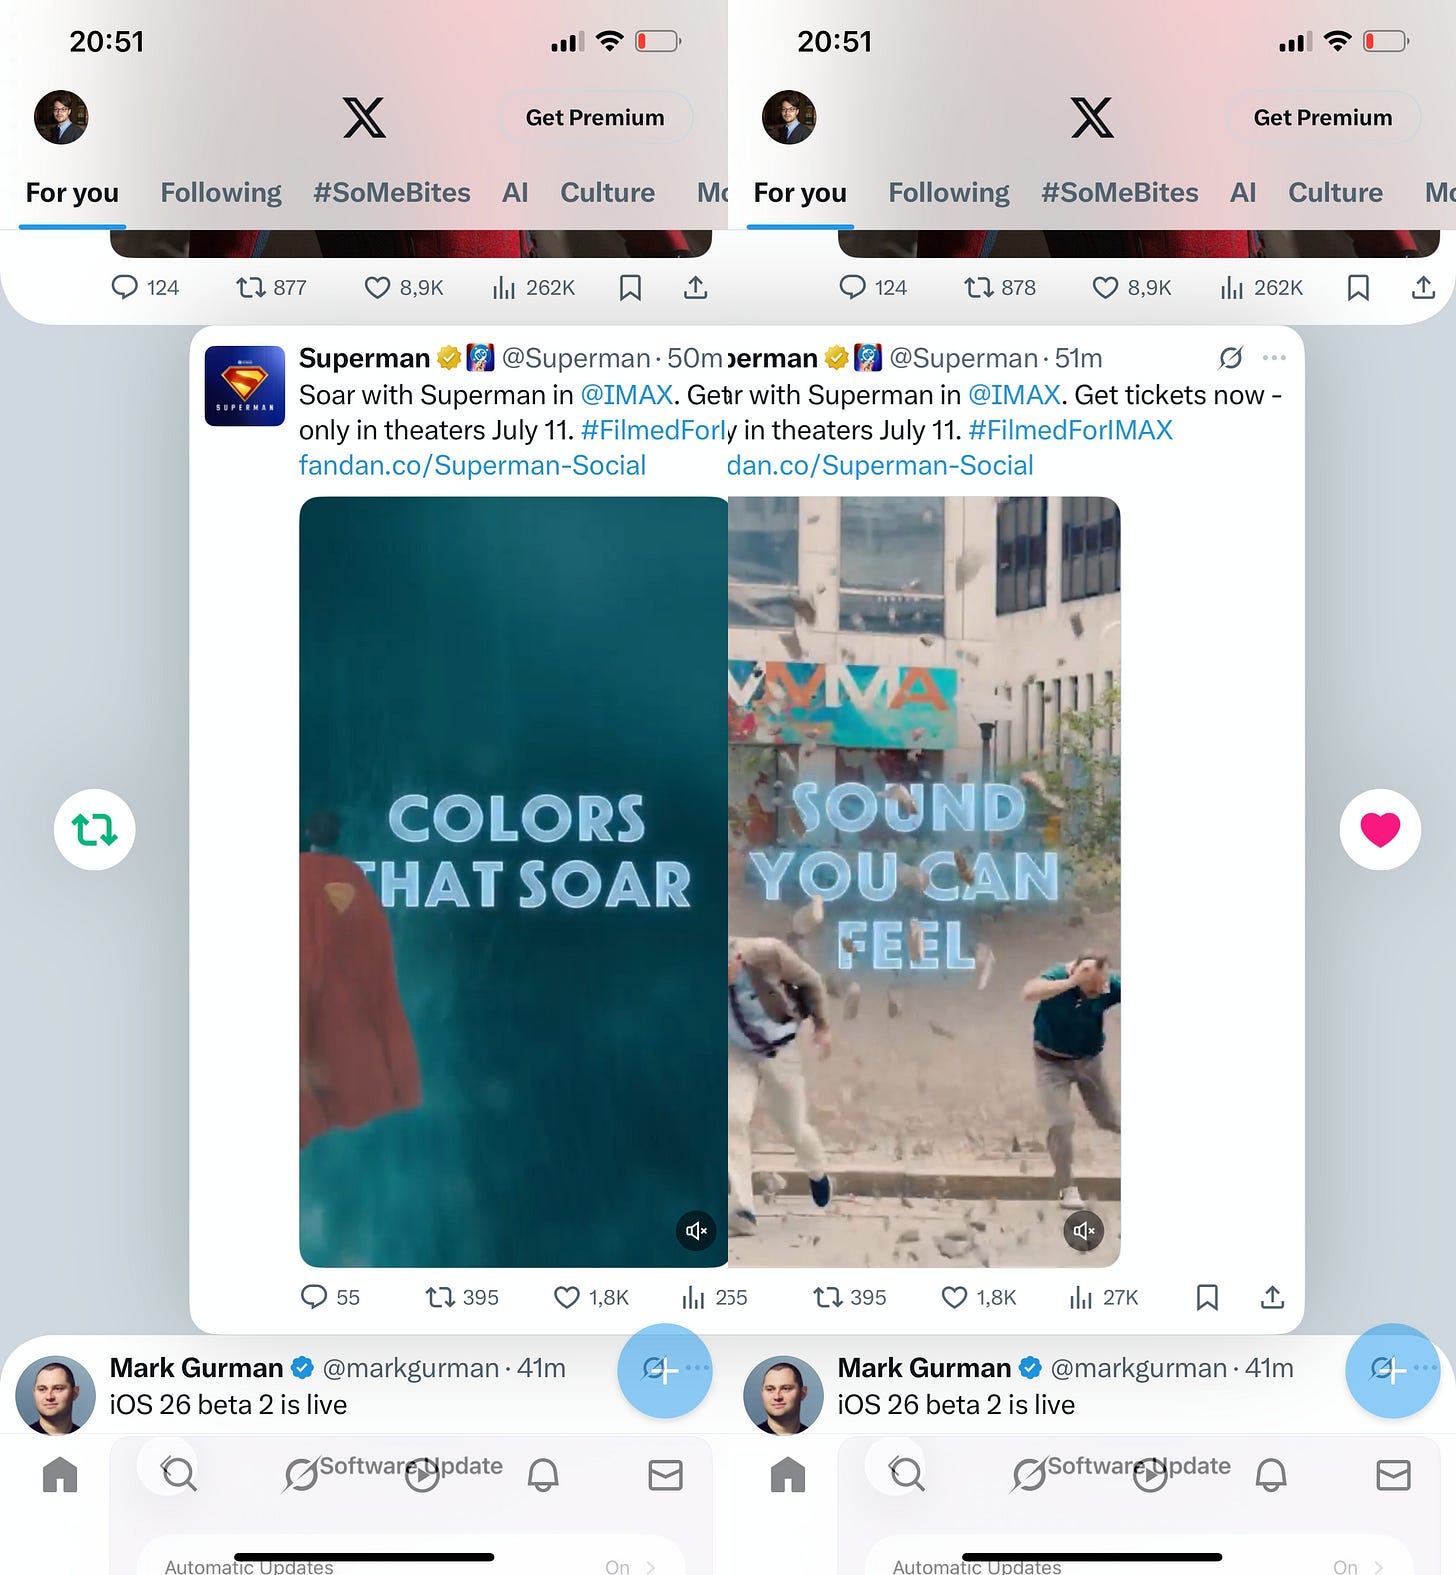Open replies showing 55 comments

pos(330,1297)
